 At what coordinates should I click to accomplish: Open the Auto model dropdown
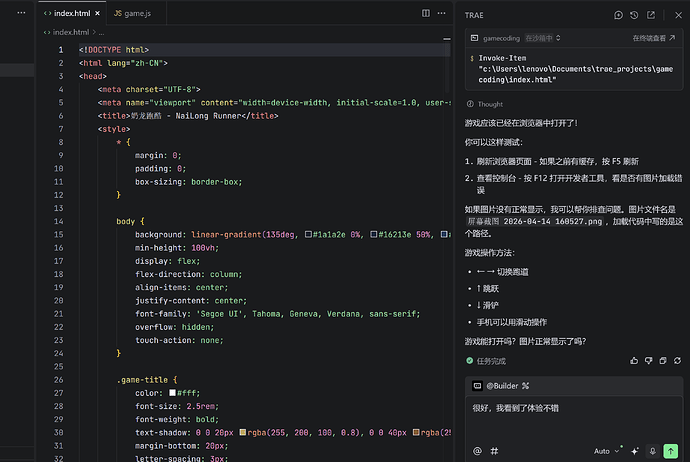pos(606,451)
